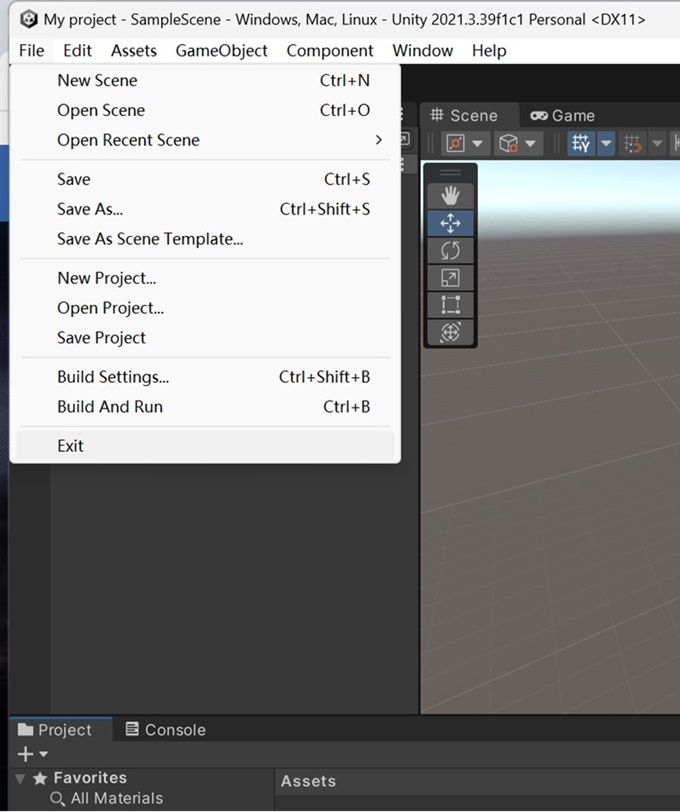Open the pivot mode dropdown arrow
This screenshot has height=812, width=680.
(478, 143)
